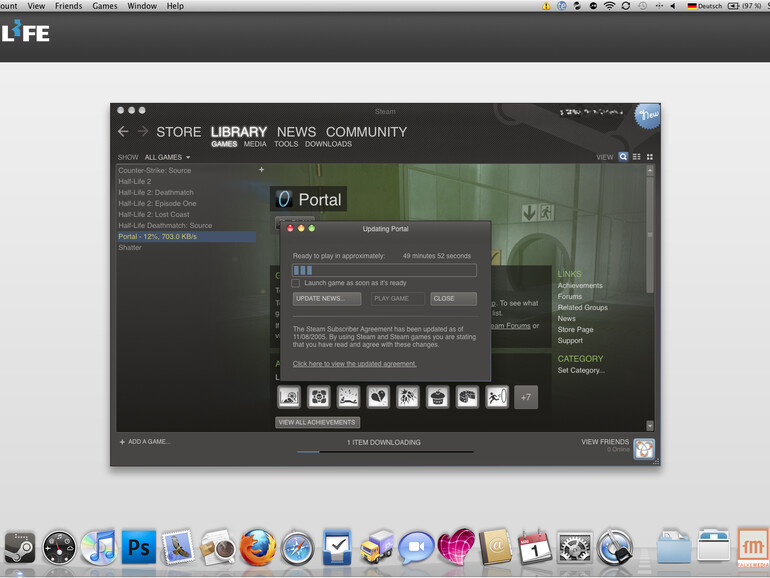Select Half-Life 2: Episode One in list
Image resolution: width=770 pixels, height=578 pixels.
(157, 203)
